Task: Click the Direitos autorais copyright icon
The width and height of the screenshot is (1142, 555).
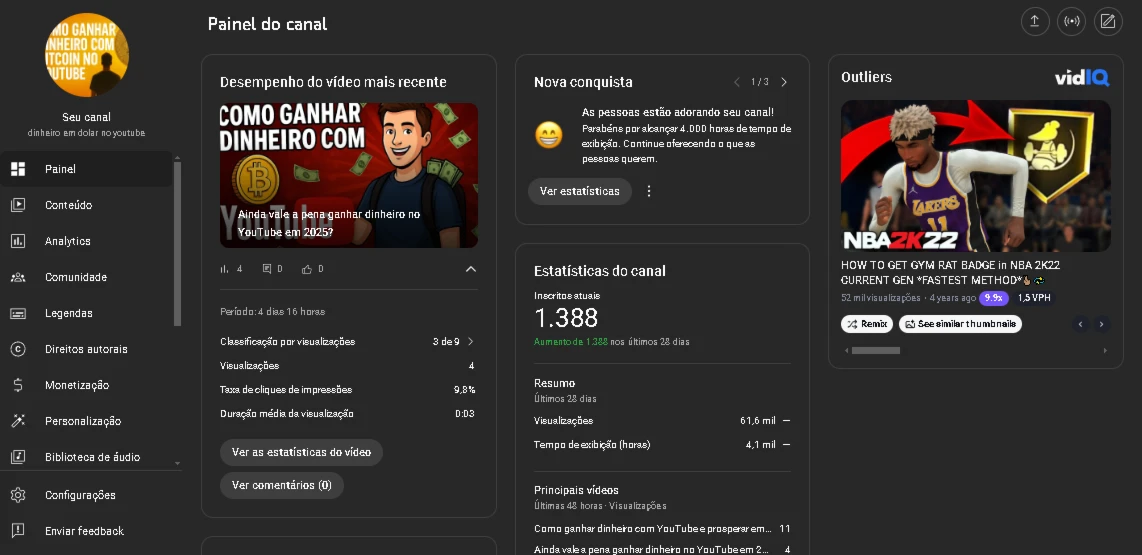Action: tap(18, 349)
